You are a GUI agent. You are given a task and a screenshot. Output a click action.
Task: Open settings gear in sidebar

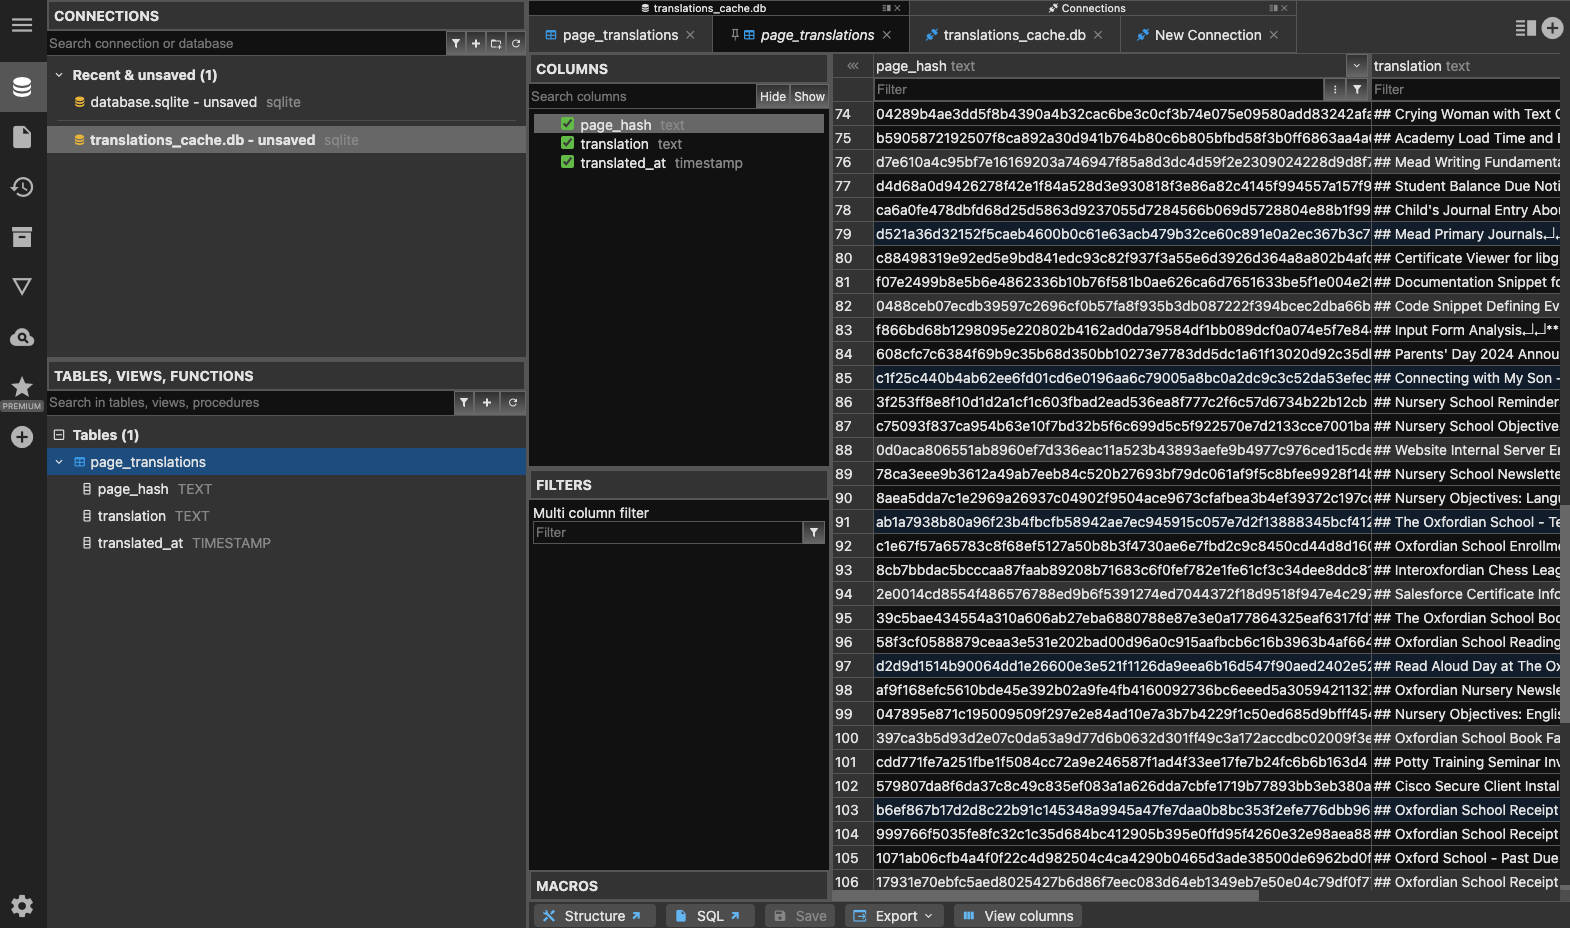22,906
